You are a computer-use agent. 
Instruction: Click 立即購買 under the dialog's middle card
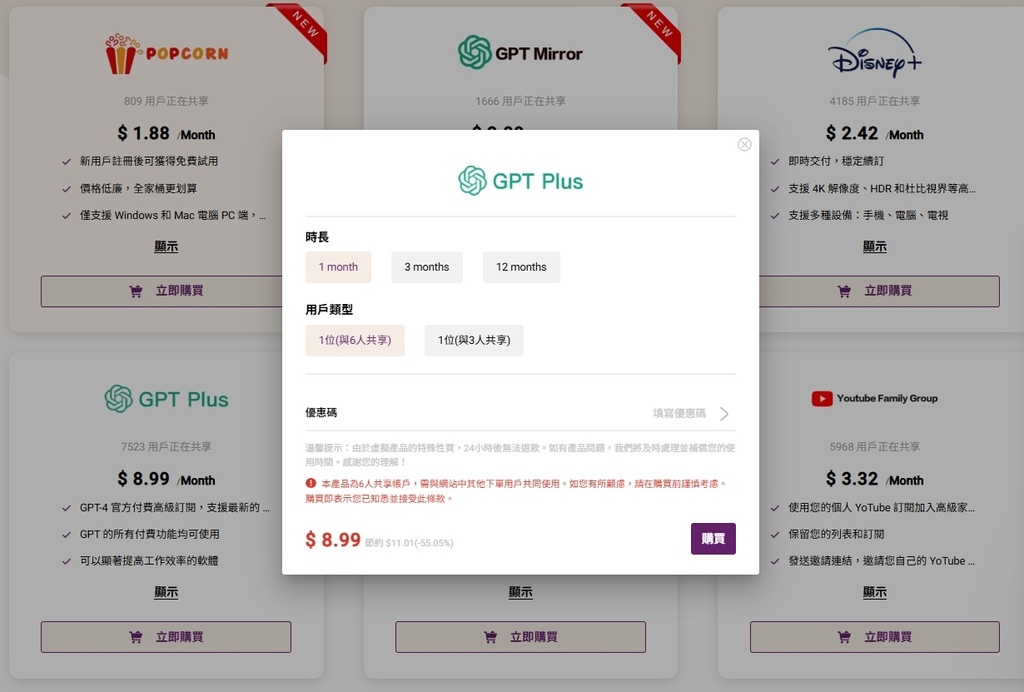point(520,637)
